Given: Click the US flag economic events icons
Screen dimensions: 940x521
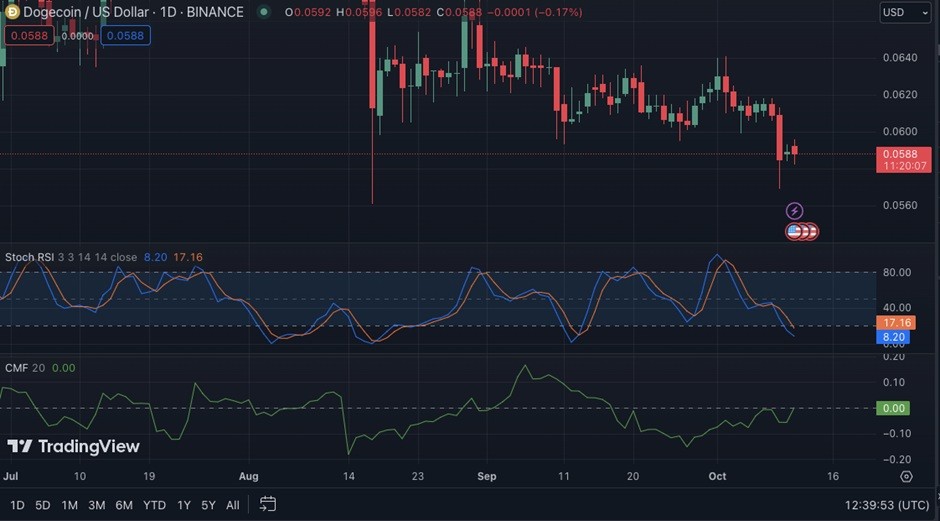Looking at the screenshot, I should coord(802,231).
